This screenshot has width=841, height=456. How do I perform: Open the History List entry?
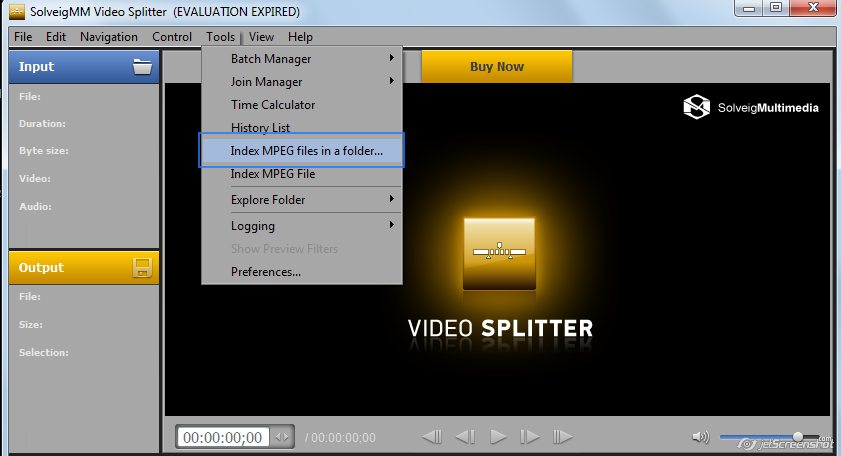point(302,127)
